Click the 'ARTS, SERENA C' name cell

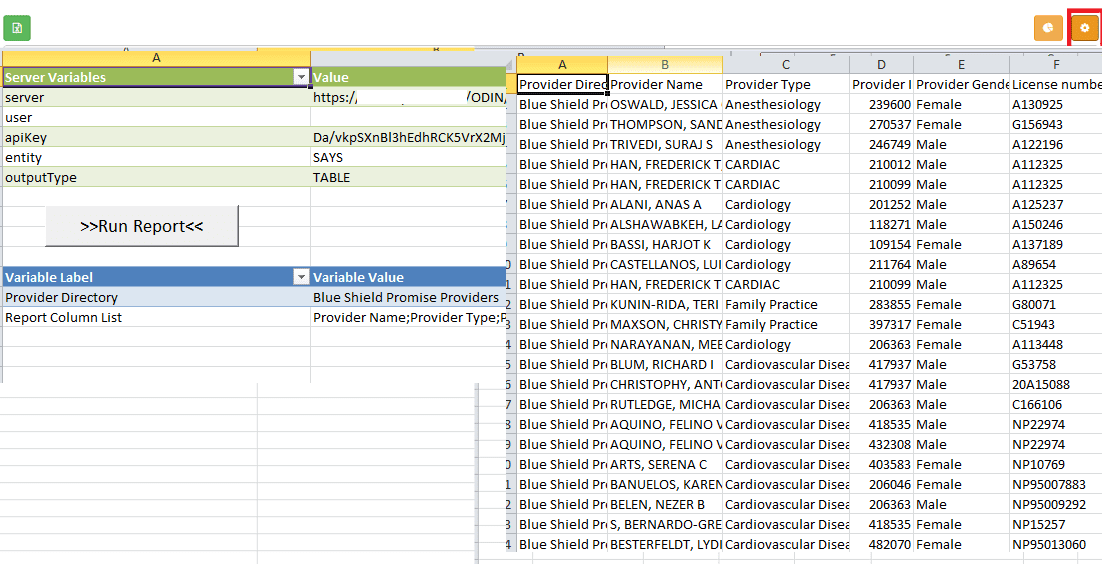pyautogui.click(x=665, y=465)
